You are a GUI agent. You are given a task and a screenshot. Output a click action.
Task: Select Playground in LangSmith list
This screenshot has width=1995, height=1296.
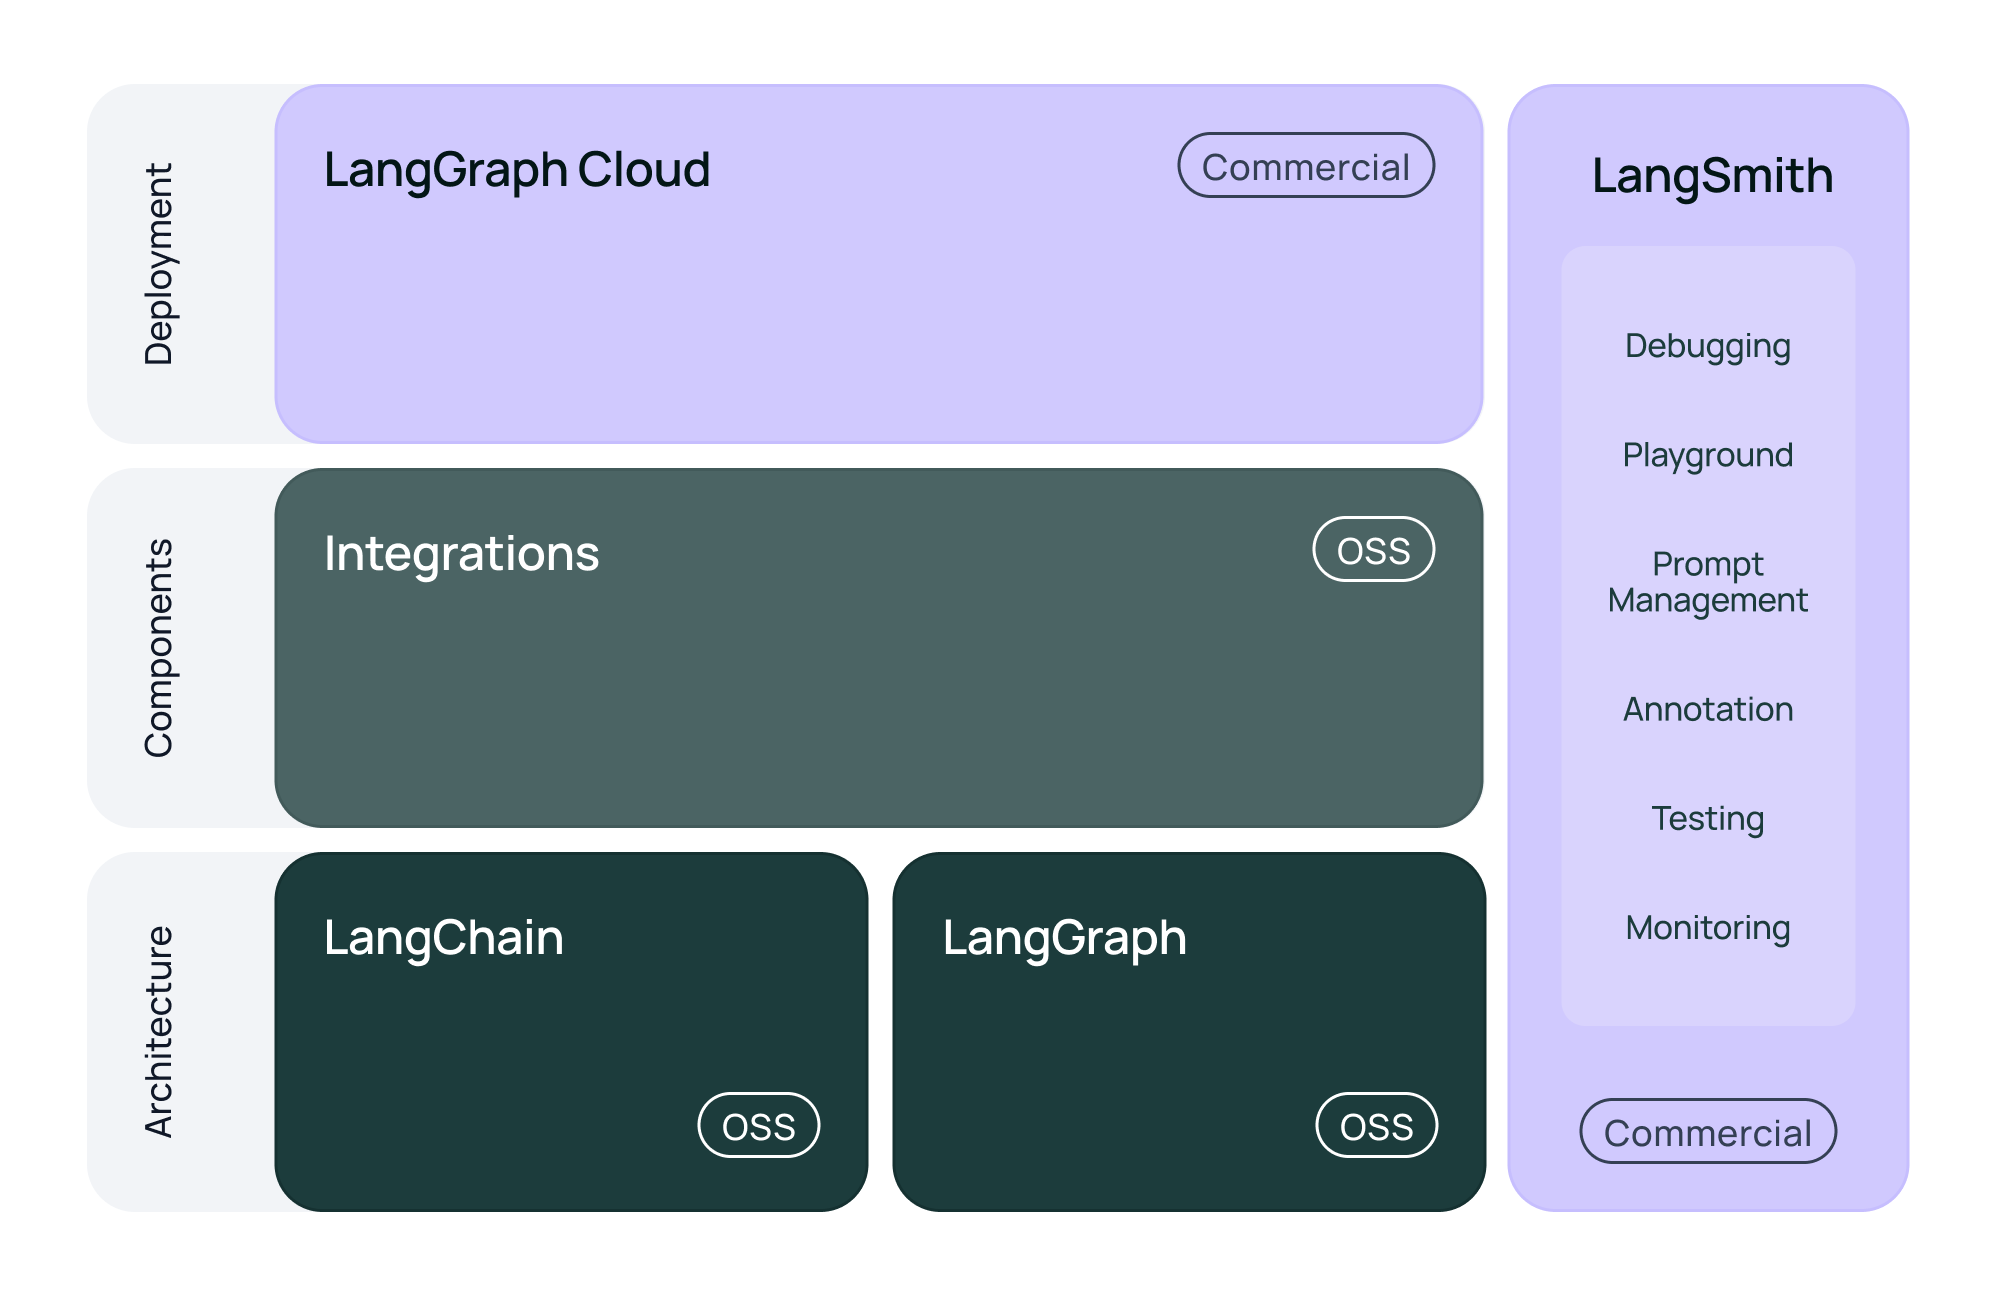click(1708, 456)
